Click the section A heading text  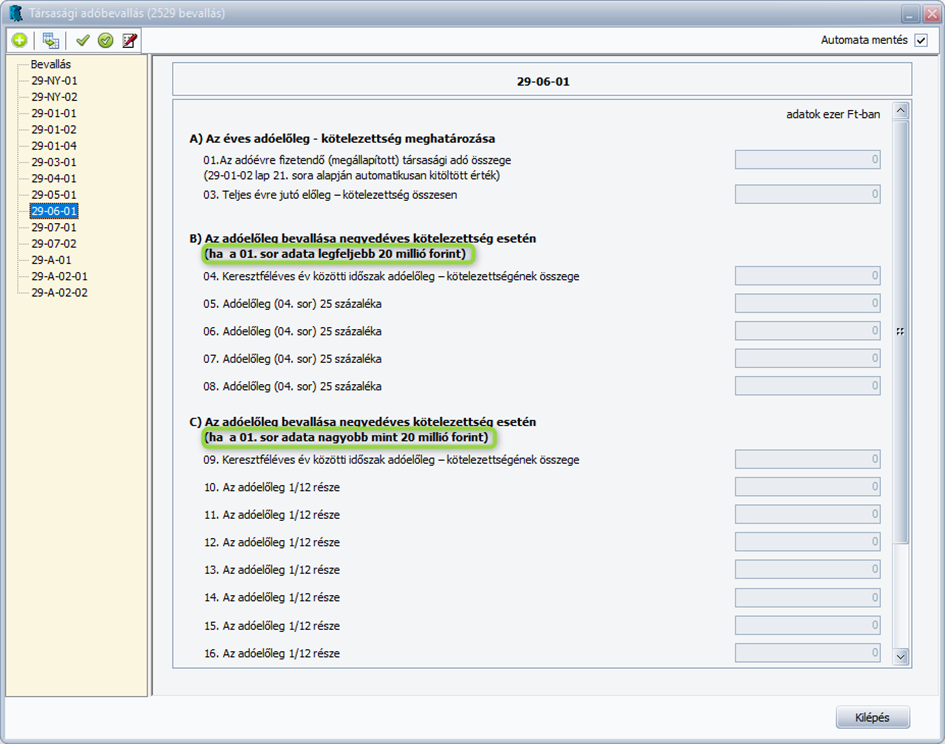click(x=342, y=139)
